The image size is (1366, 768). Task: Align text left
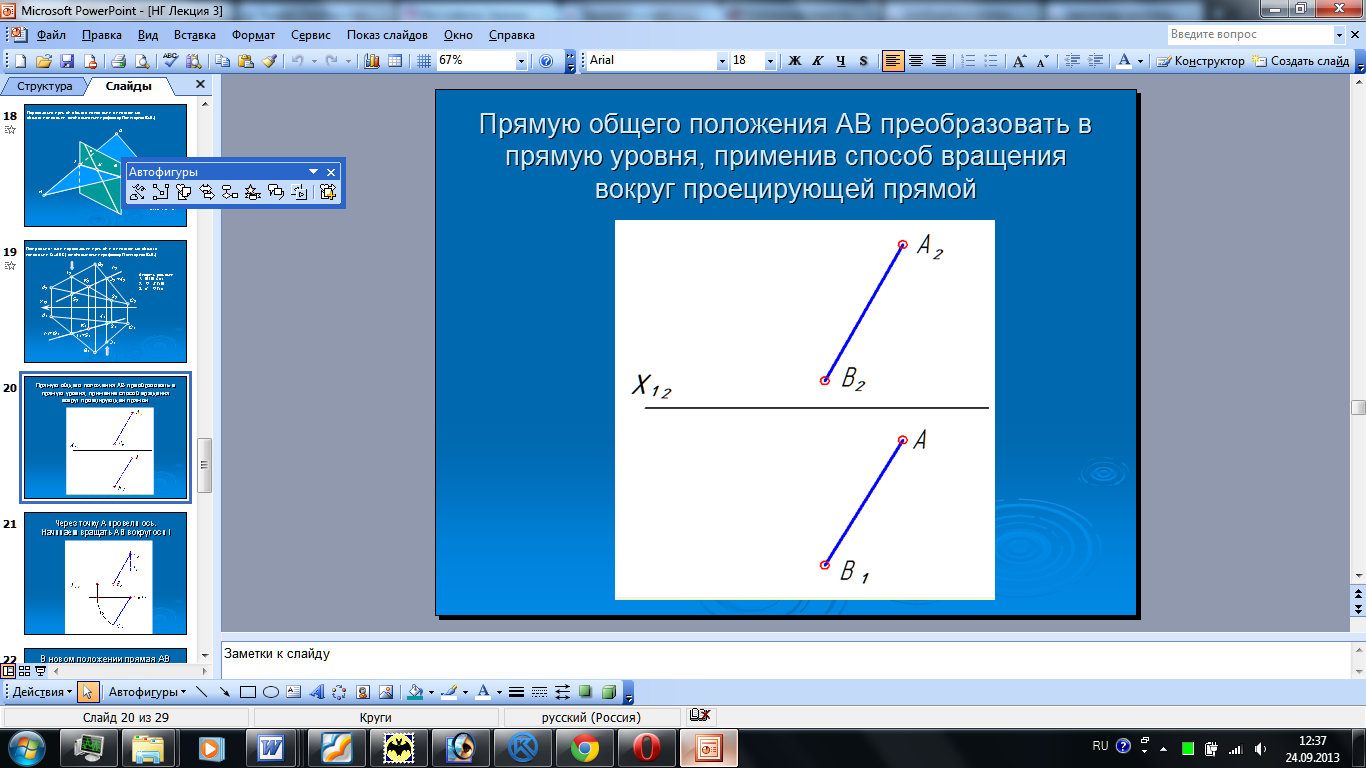[x=893, y=61]
